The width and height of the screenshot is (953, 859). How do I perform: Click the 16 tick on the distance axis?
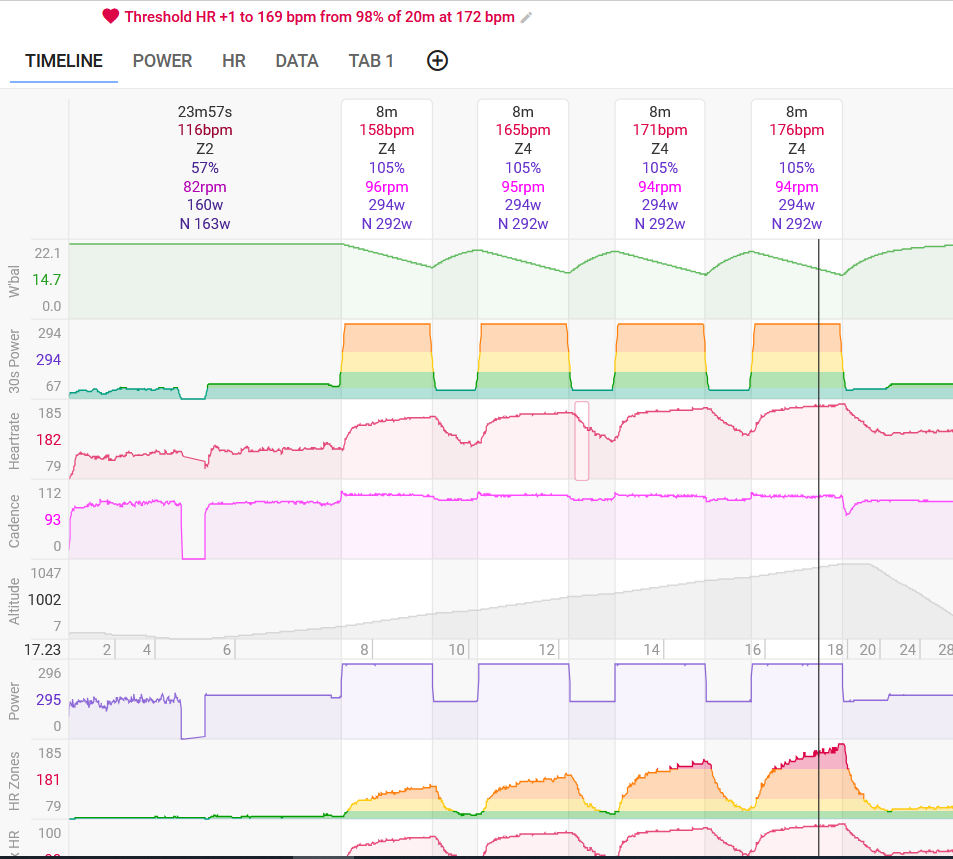(752, 650)
